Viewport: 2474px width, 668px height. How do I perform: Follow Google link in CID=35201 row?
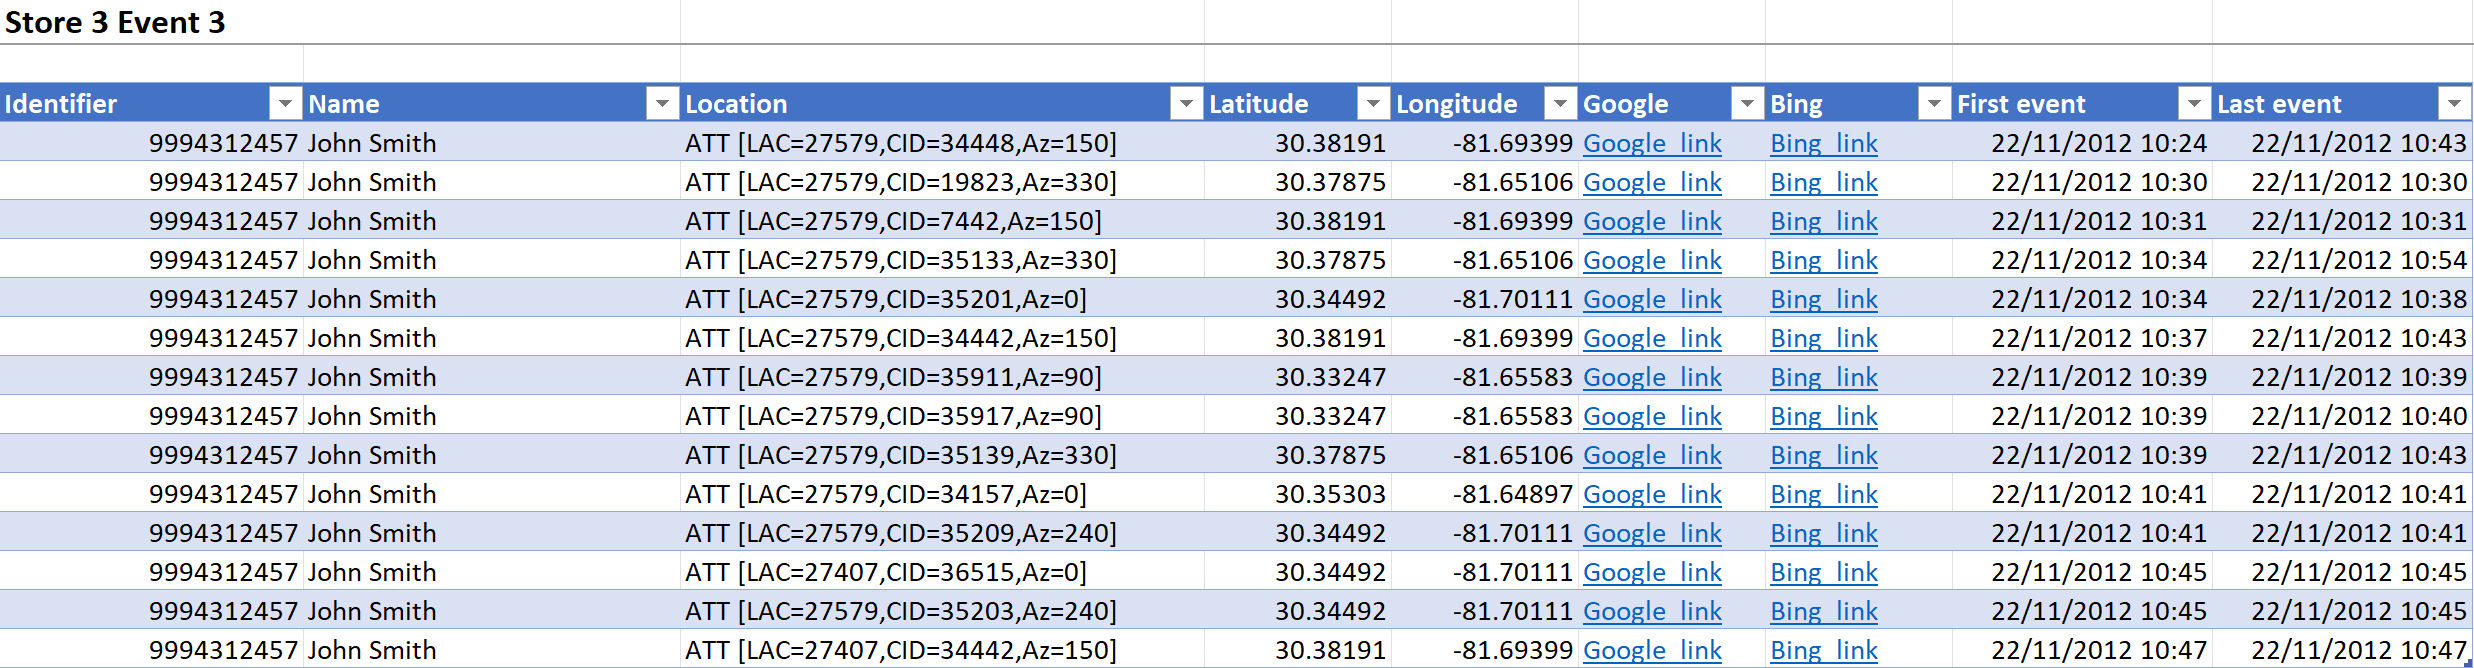point(1652,299)
